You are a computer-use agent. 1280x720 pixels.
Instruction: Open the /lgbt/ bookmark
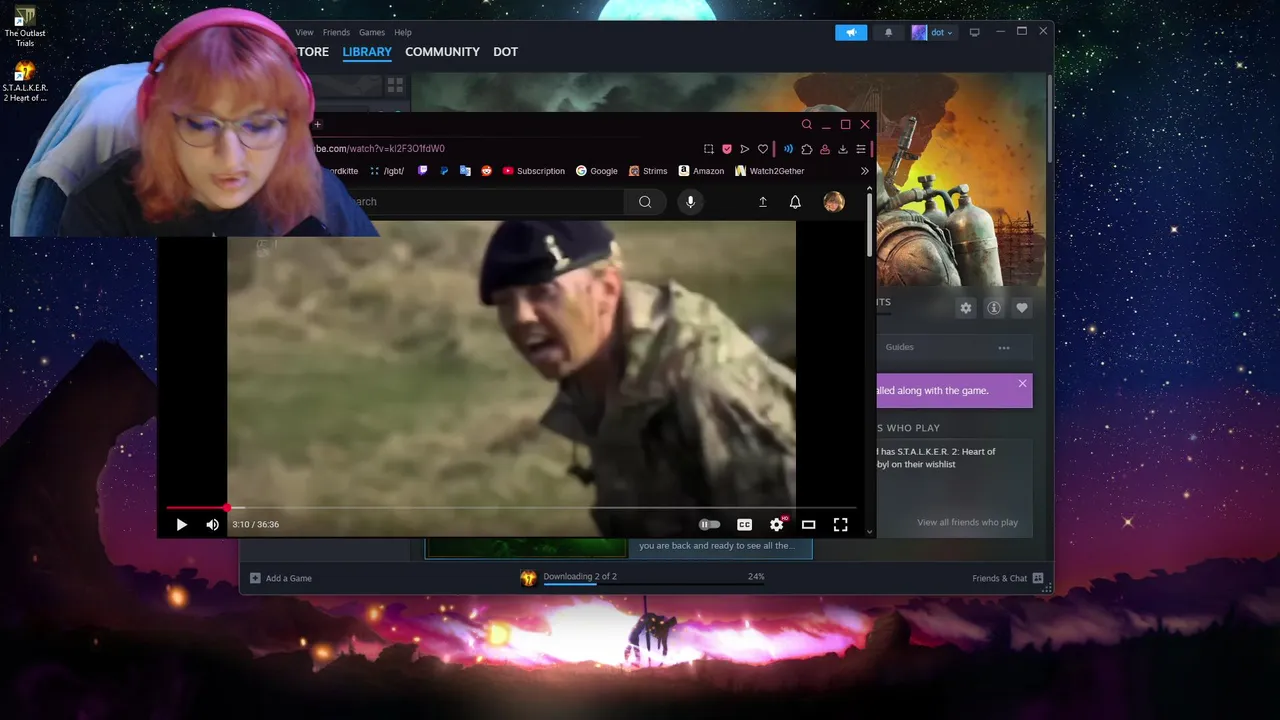387,171
